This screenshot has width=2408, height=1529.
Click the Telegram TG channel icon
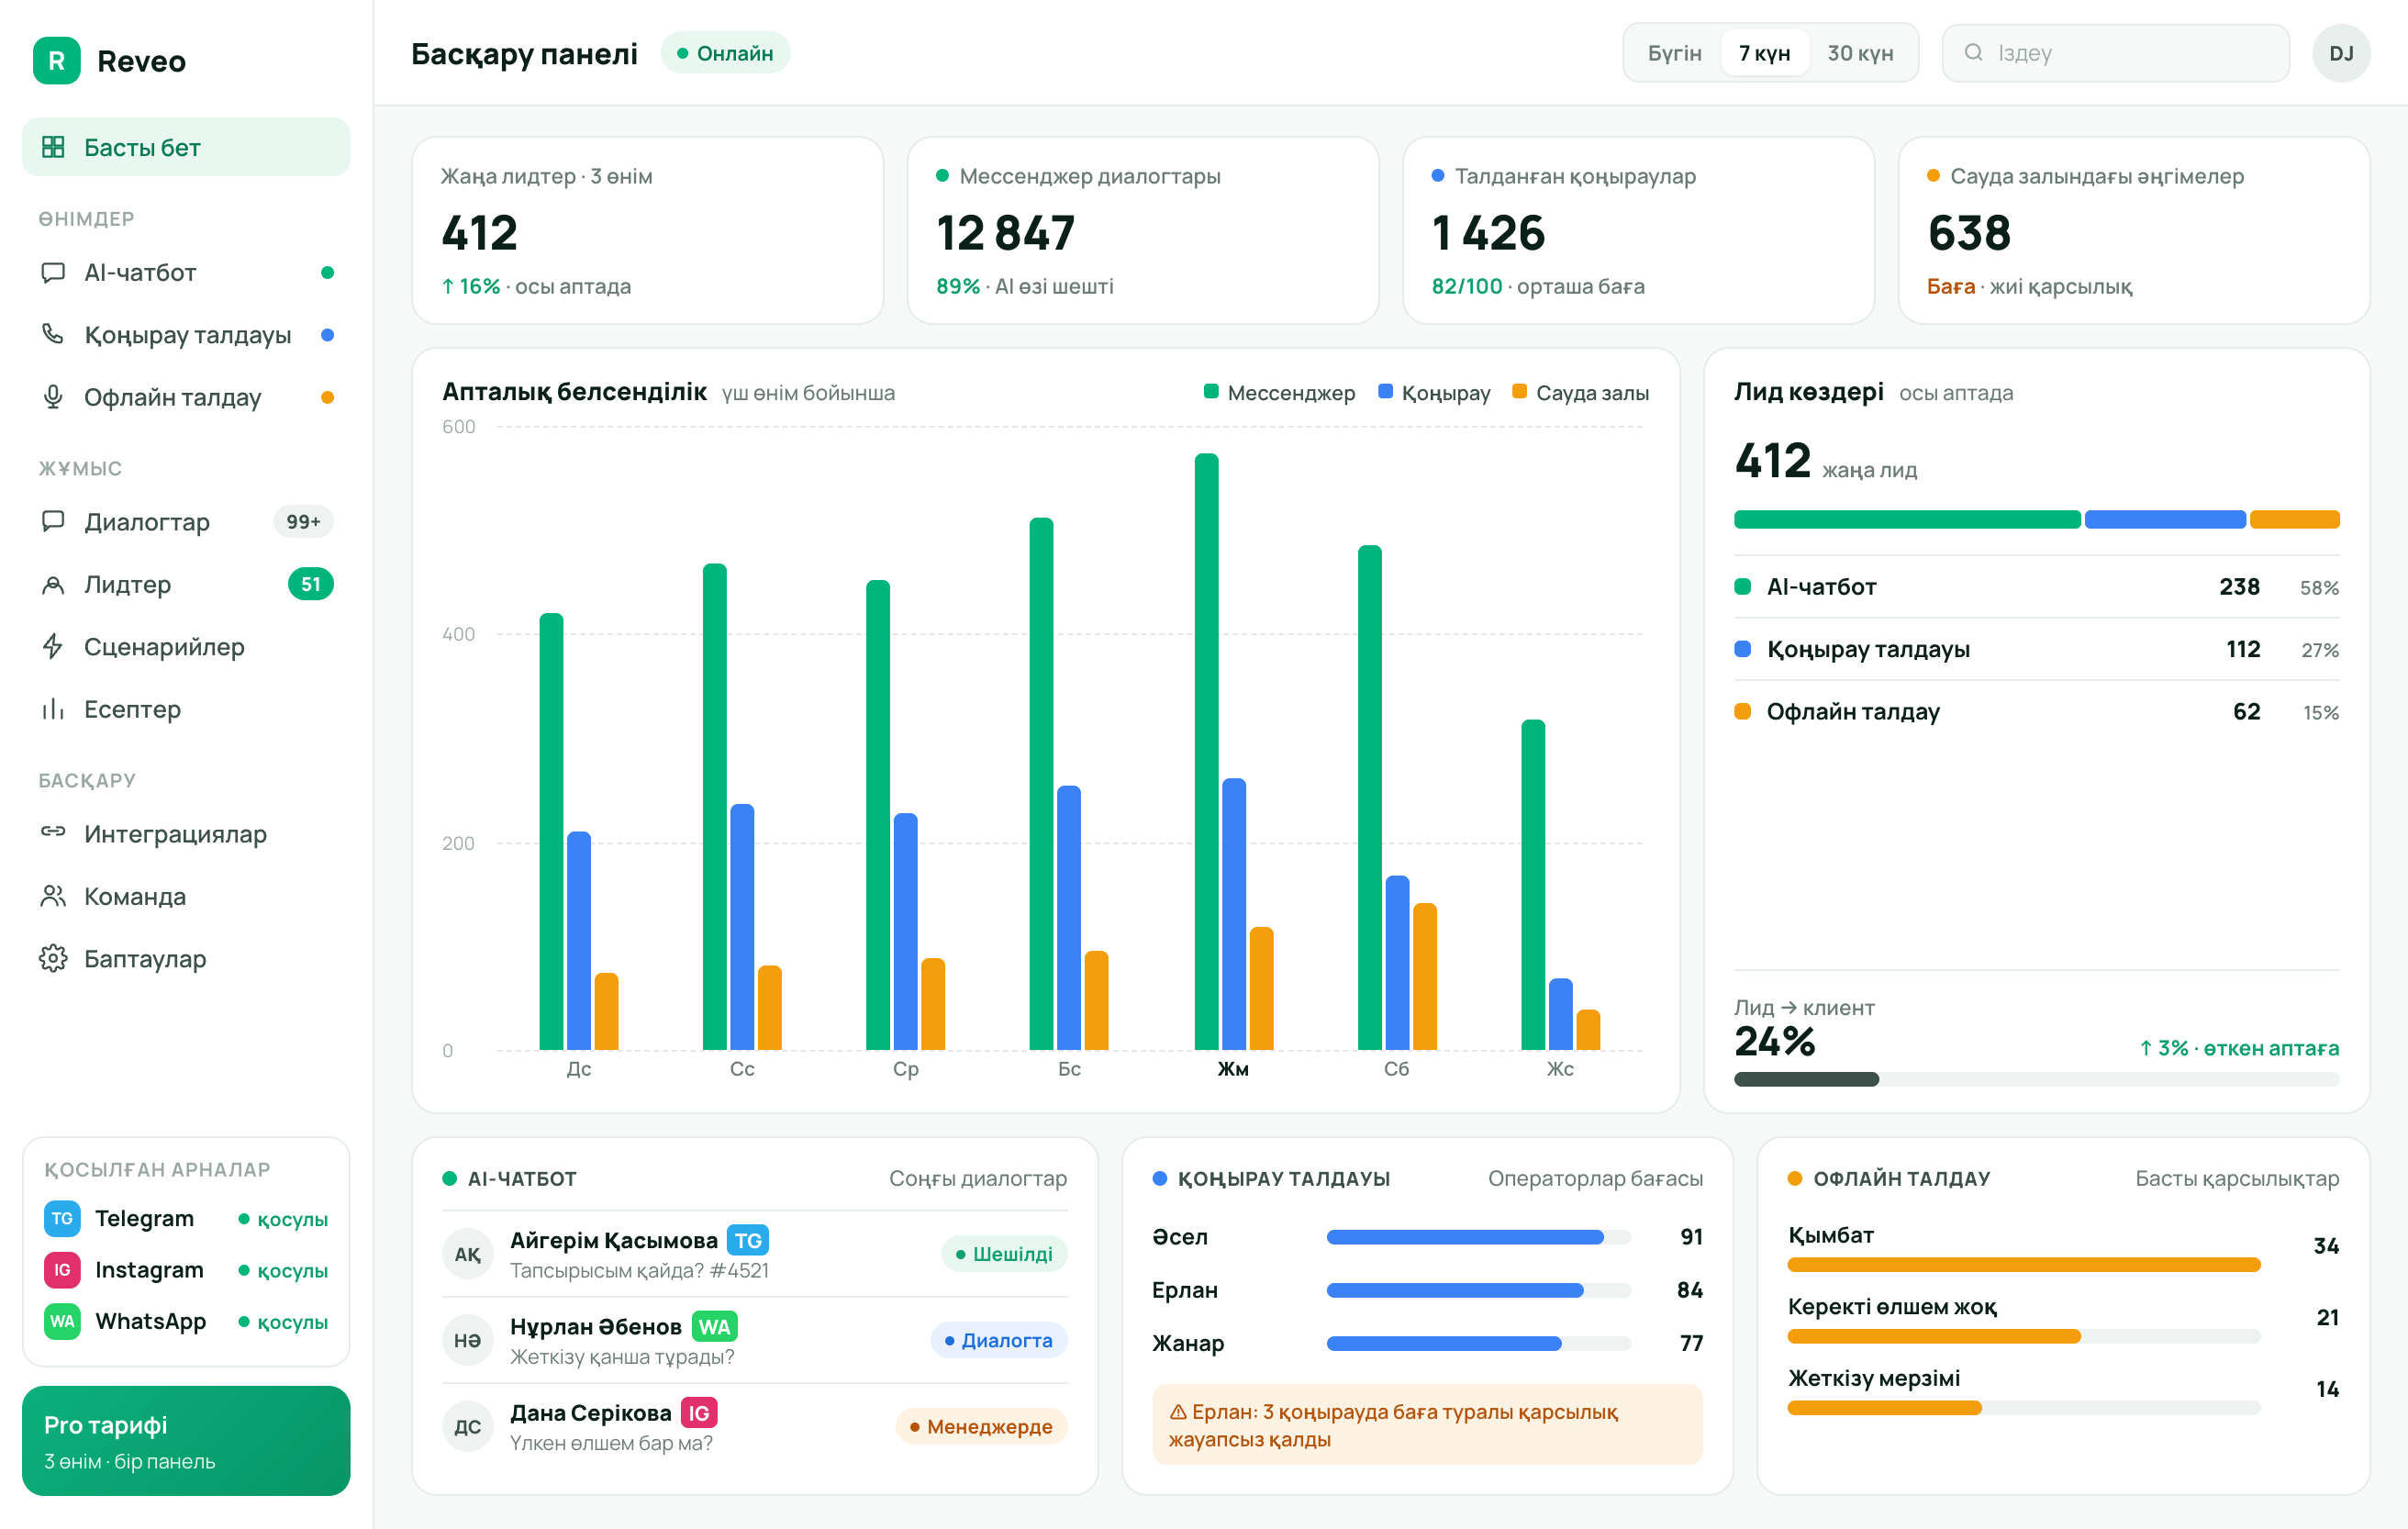(62, 1218)
